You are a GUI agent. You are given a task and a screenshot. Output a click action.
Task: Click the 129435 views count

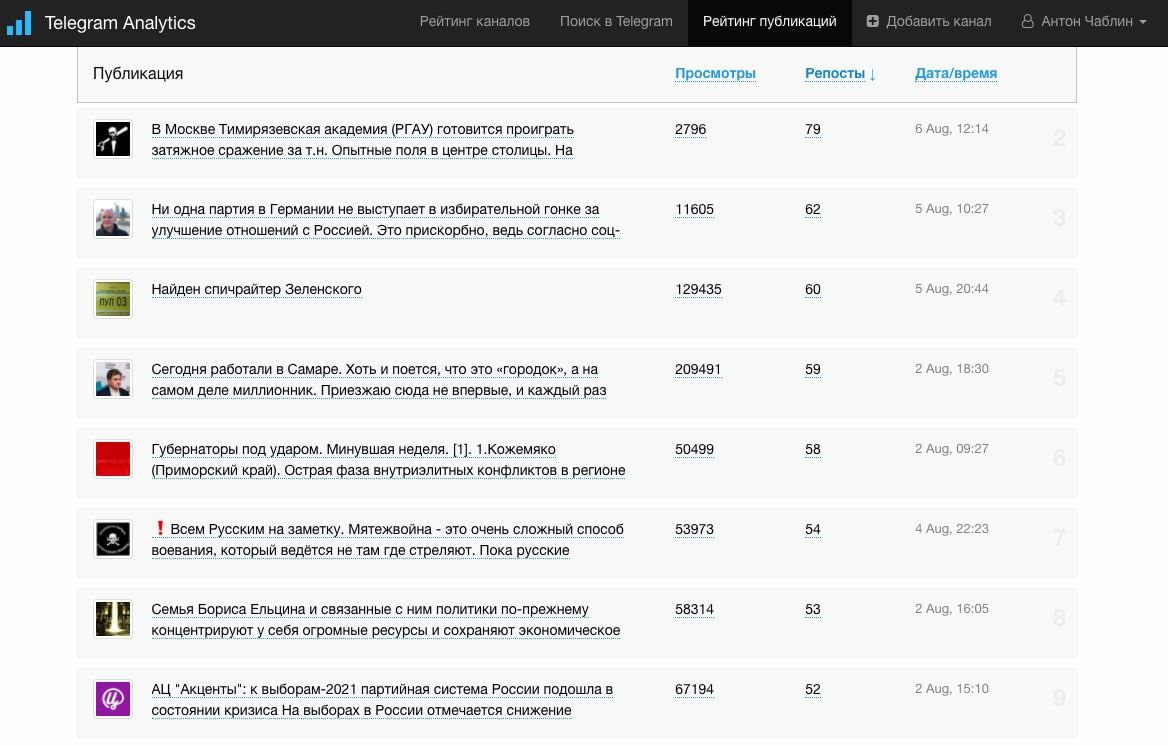[x=698, y=289]
